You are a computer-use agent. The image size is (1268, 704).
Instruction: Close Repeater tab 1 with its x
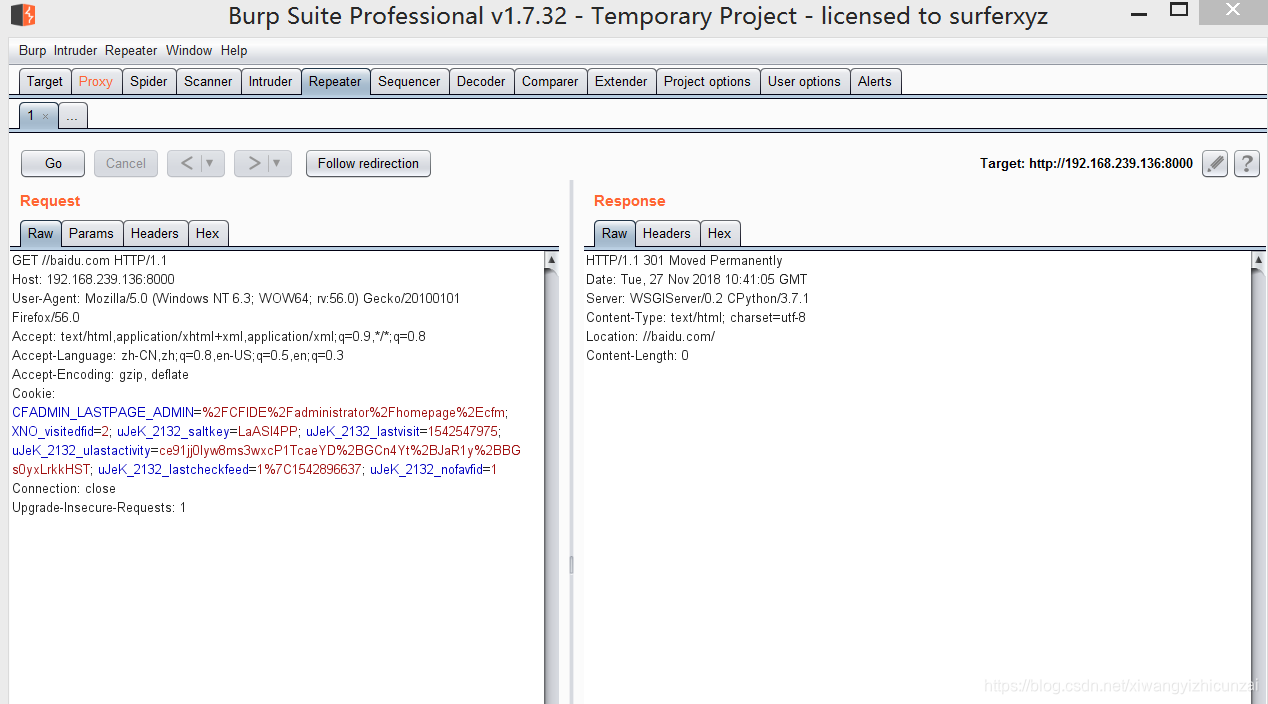[x=46, y=116]
